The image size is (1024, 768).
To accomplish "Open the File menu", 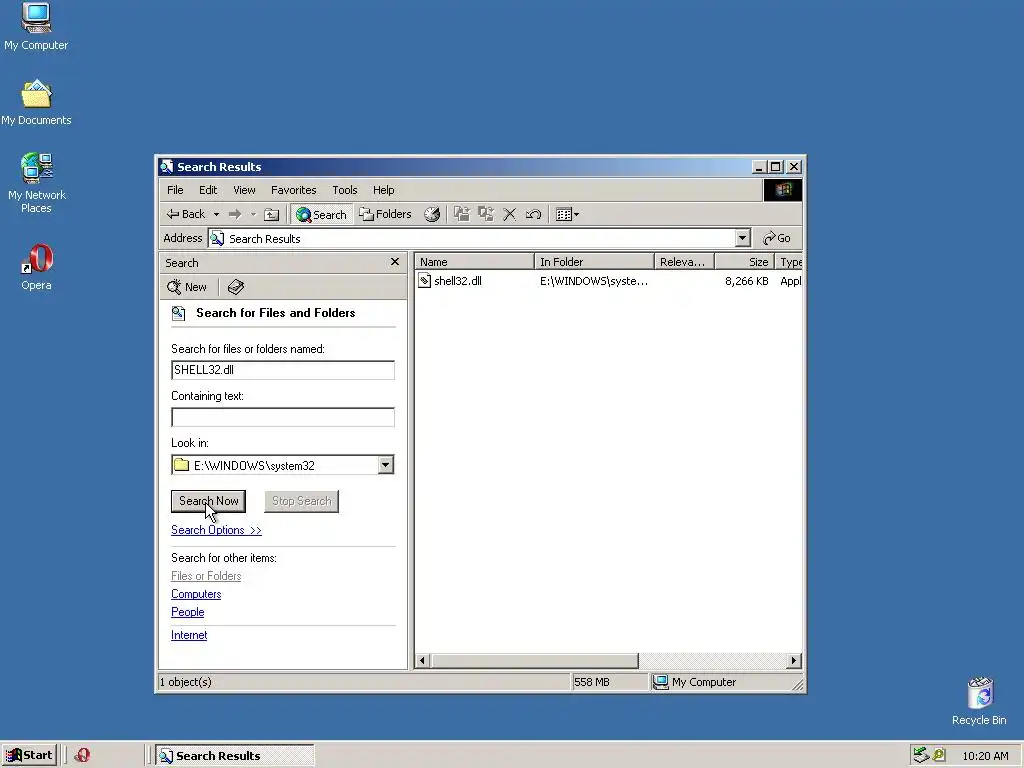I will [175, 190].
